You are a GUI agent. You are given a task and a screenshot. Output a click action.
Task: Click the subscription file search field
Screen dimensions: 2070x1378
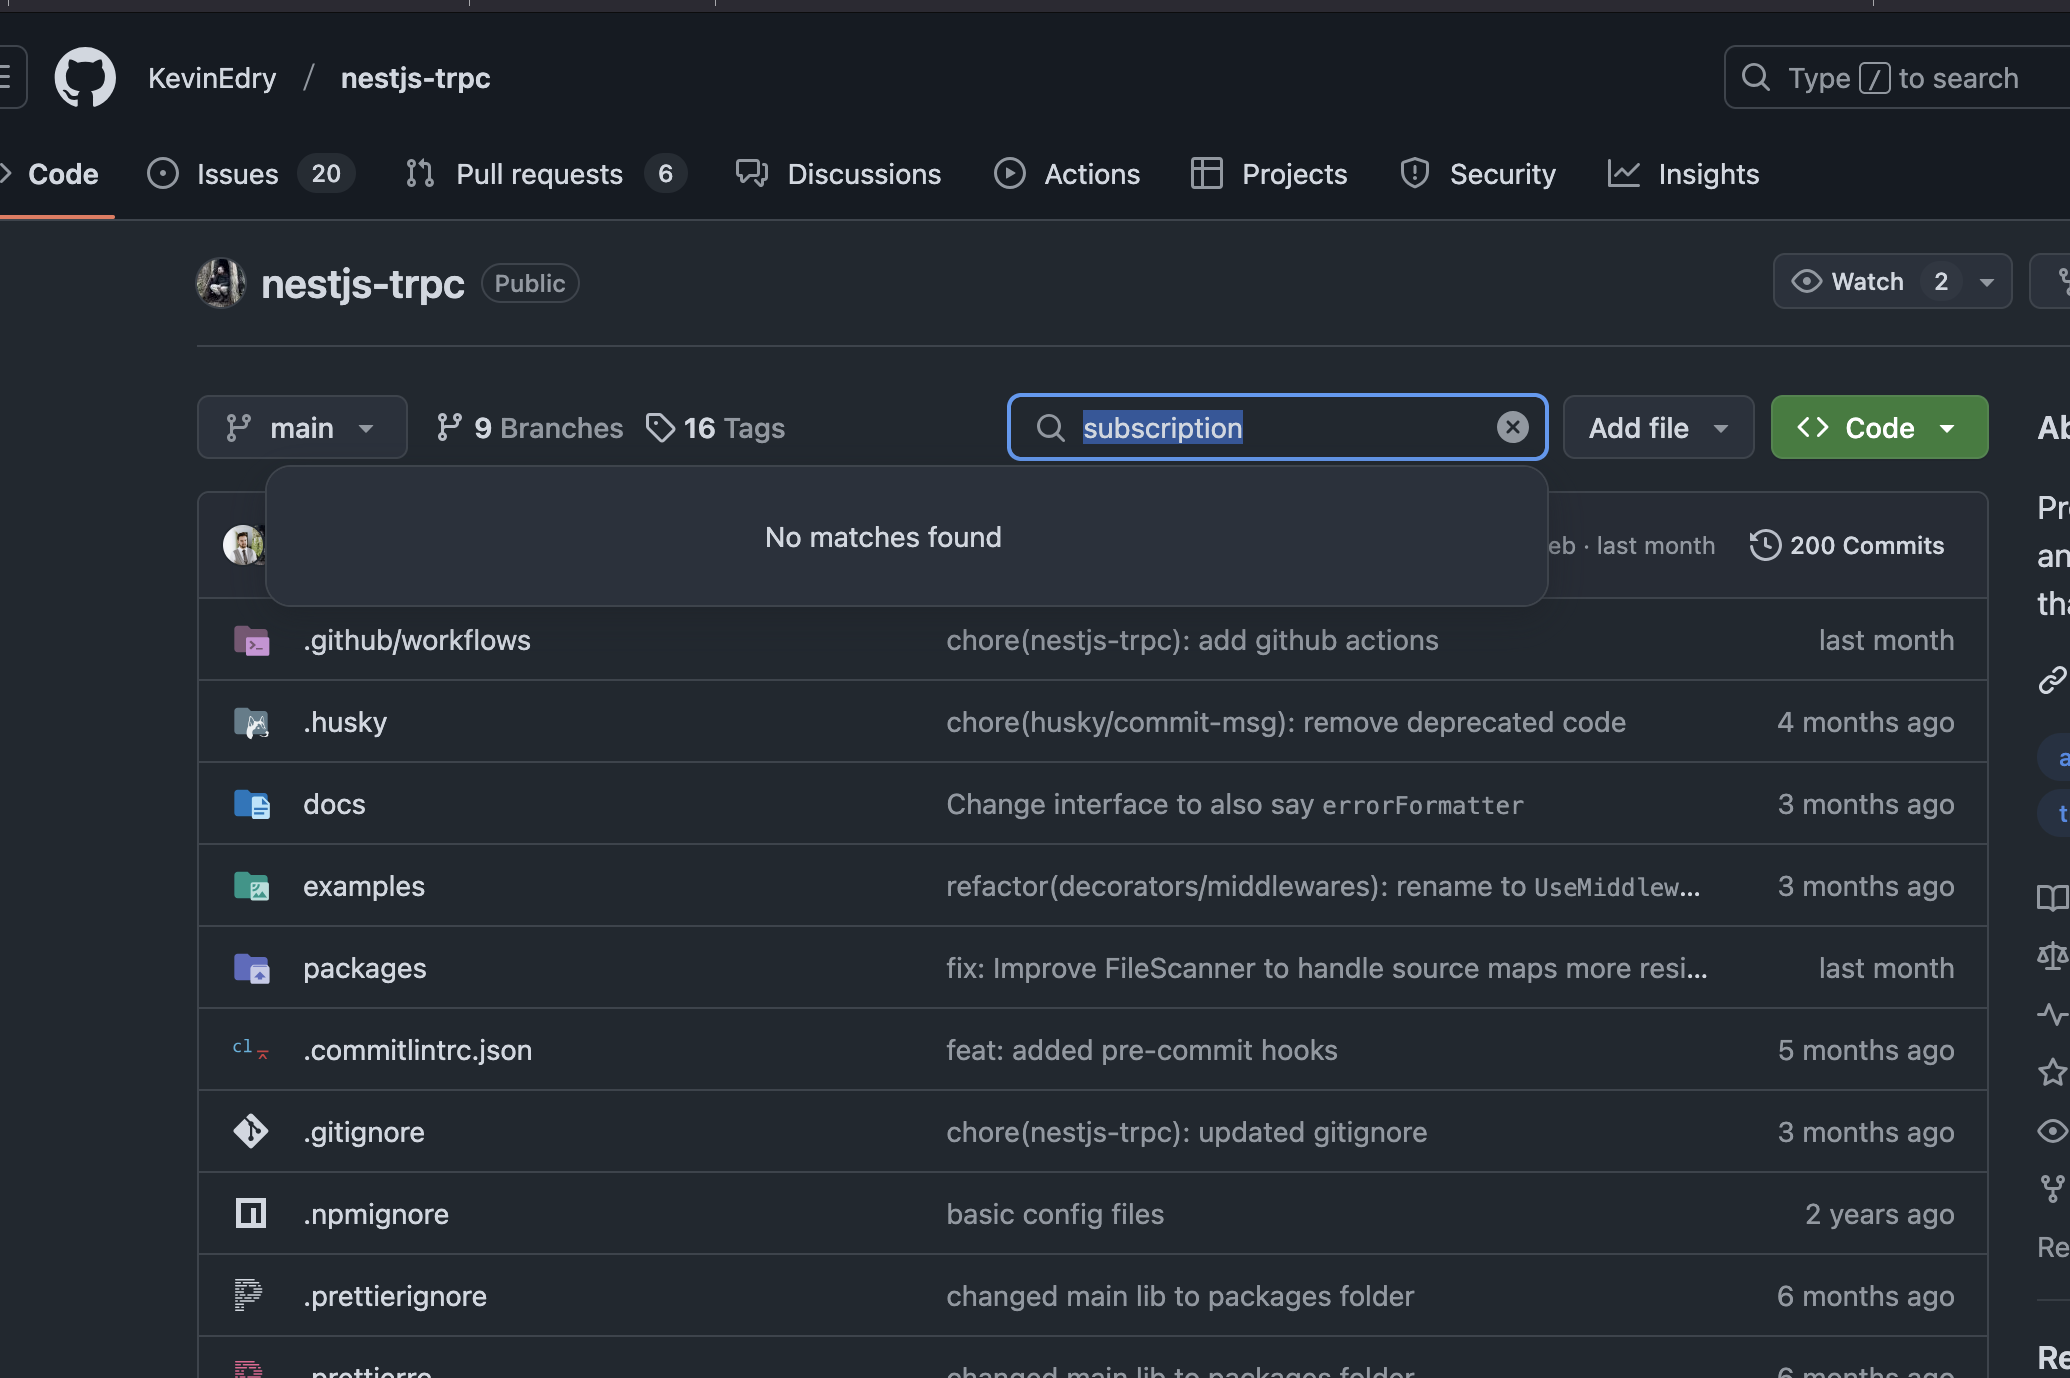(1278, 427)
